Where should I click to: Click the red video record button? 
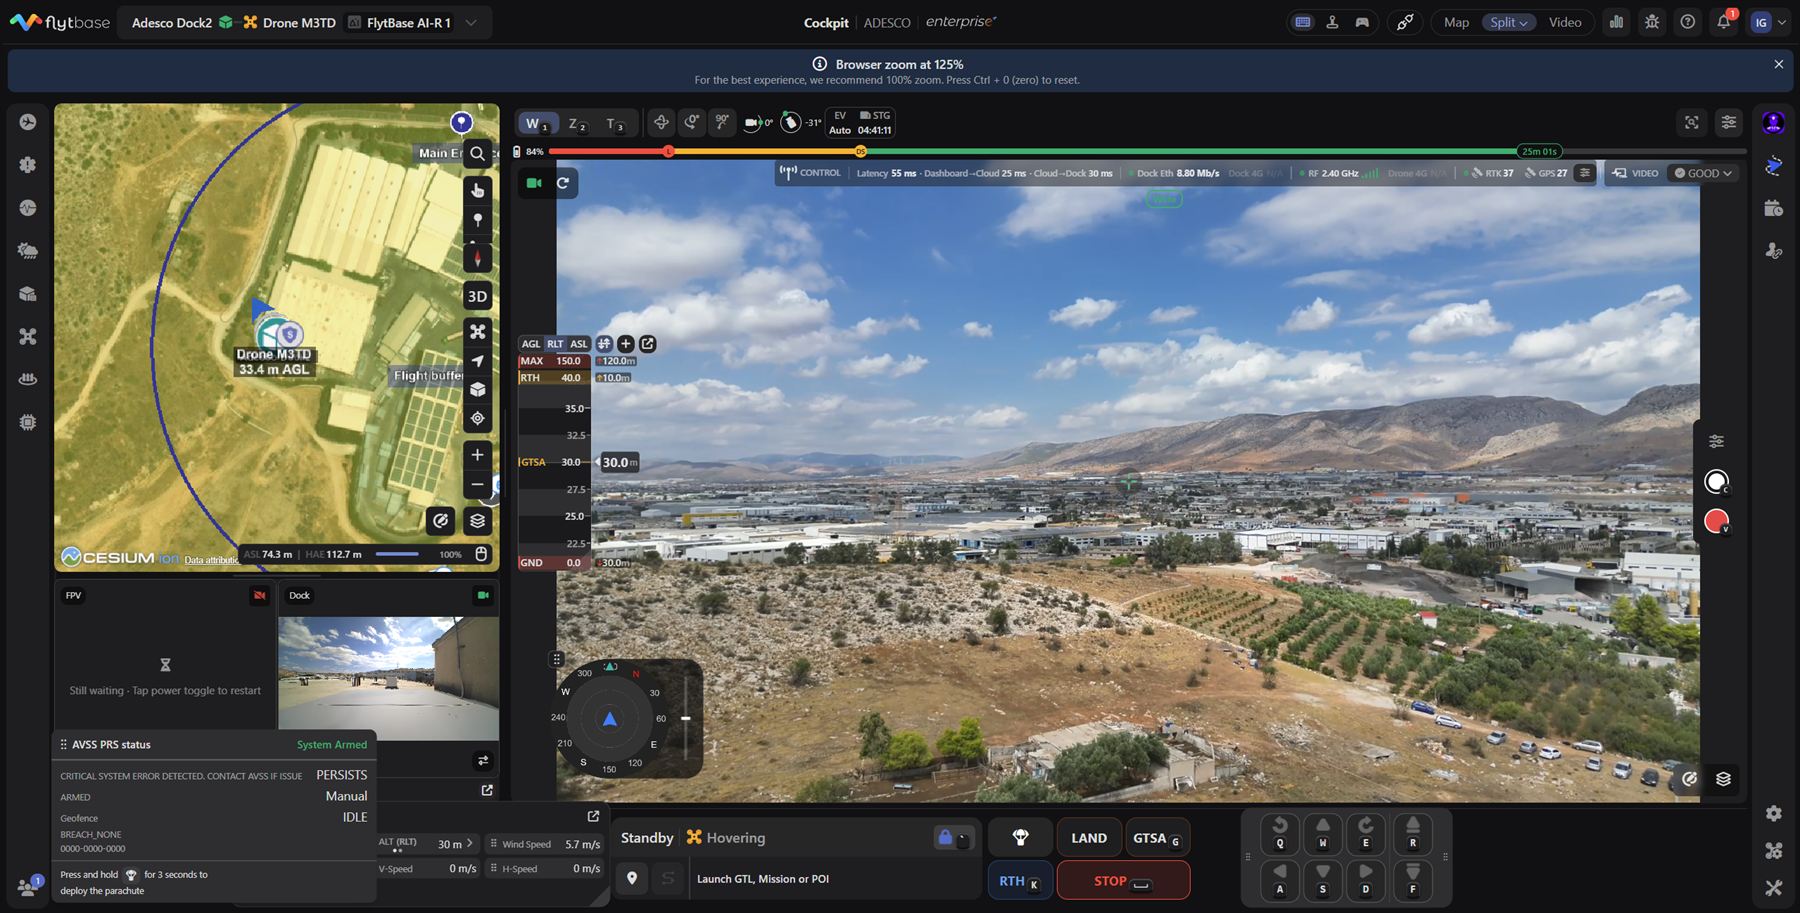point(1716,521)
